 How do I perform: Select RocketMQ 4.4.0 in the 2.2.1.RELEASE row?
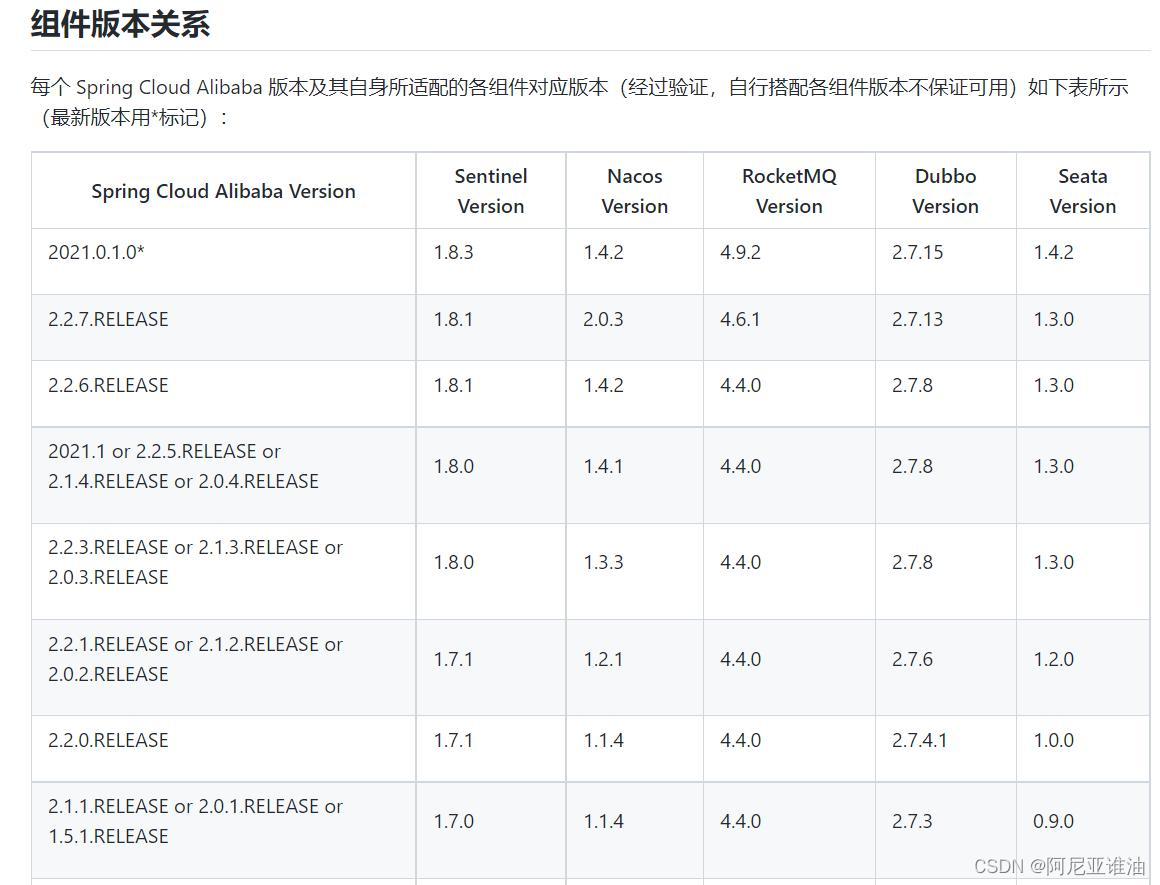(x=740, y=659)
